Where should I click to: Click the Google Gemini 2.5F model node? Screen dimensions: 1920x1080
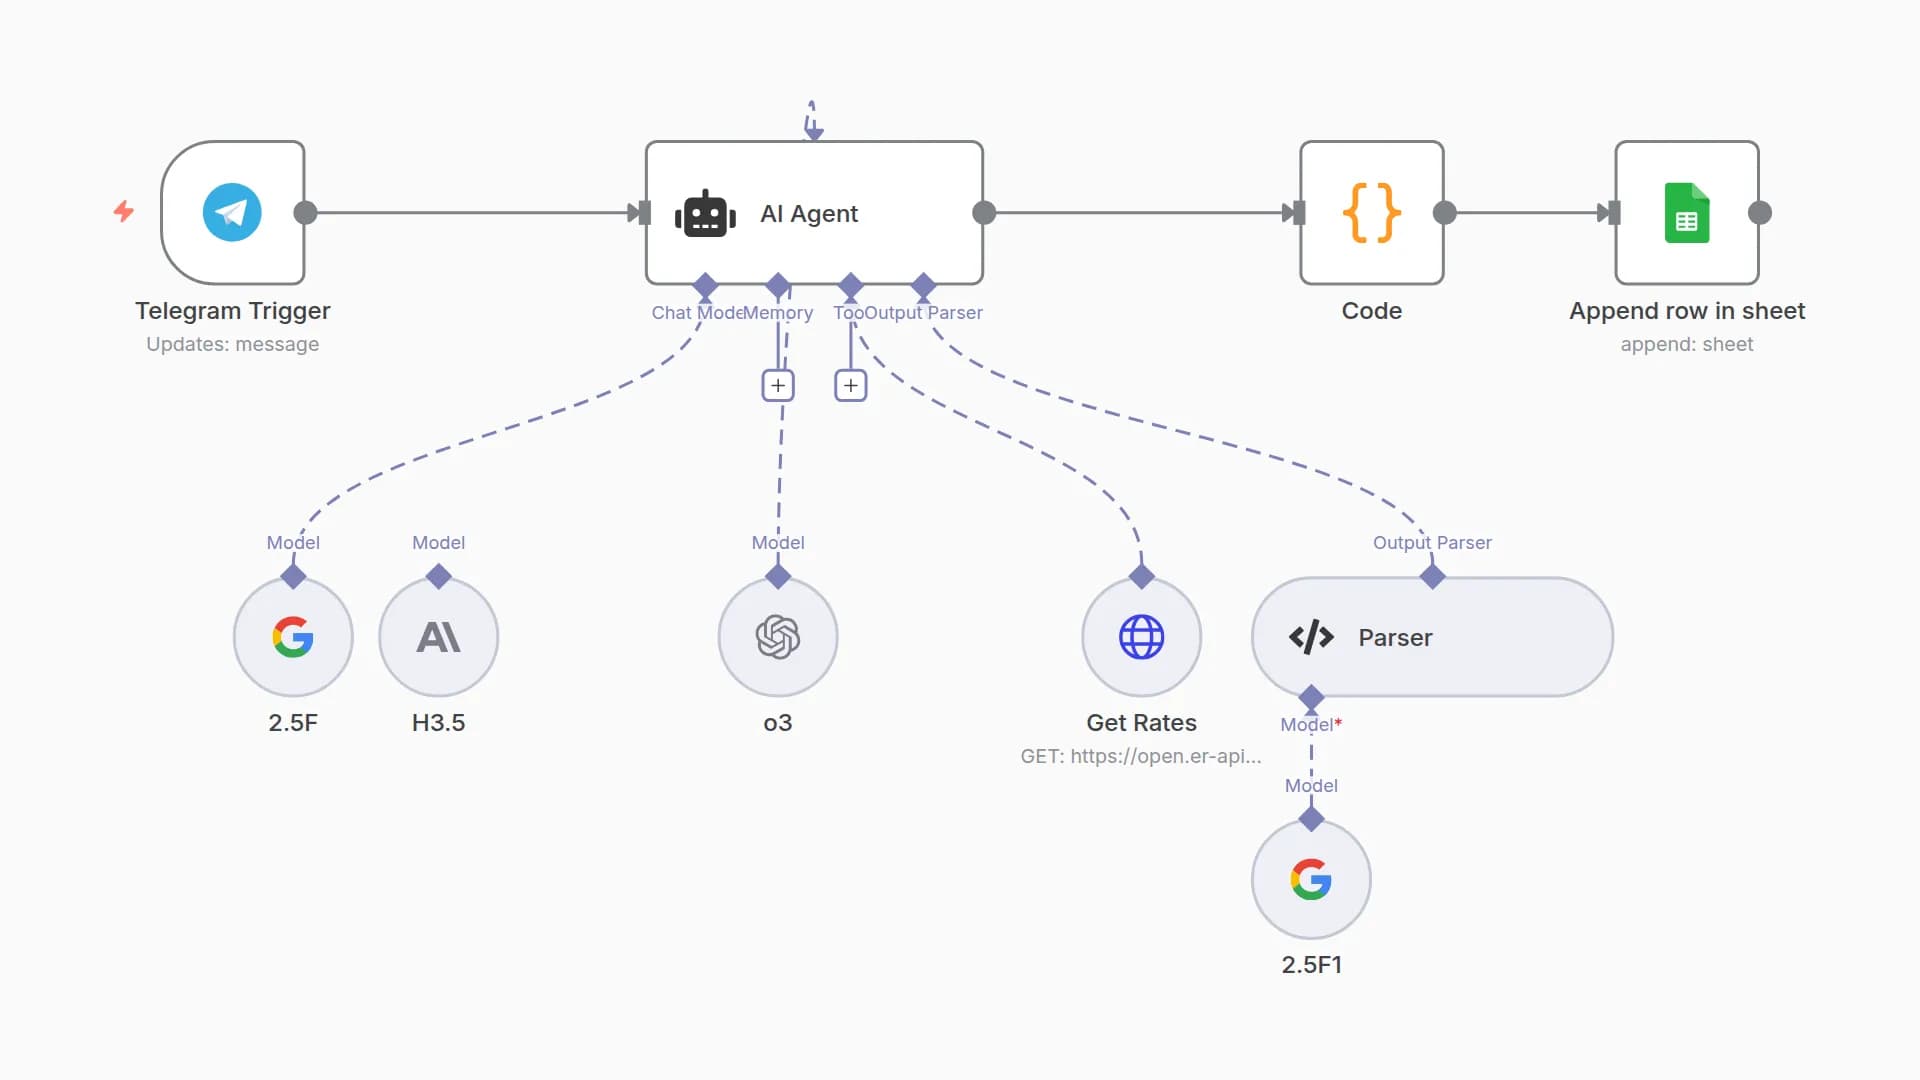(293, 637)
